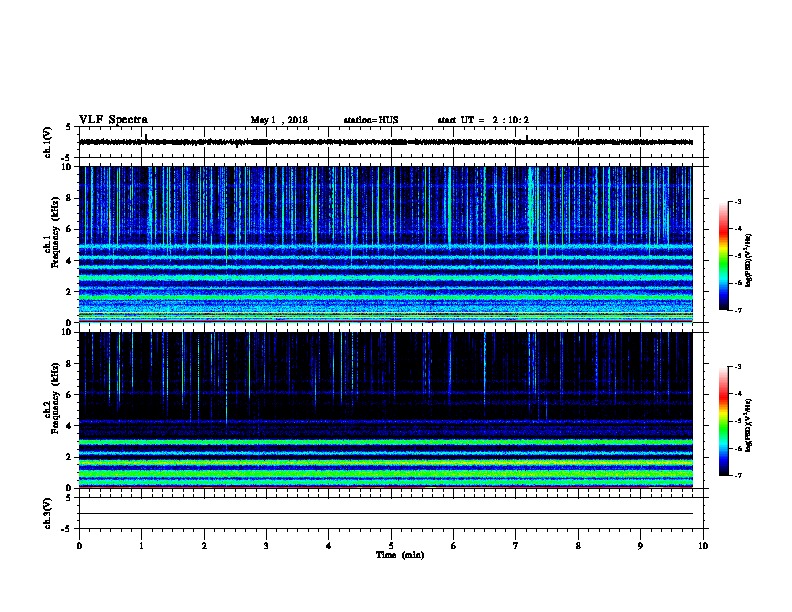Click the "6" kHz tick on ch.1 frequency axis
Screen dimensions: 792x612
69,229
